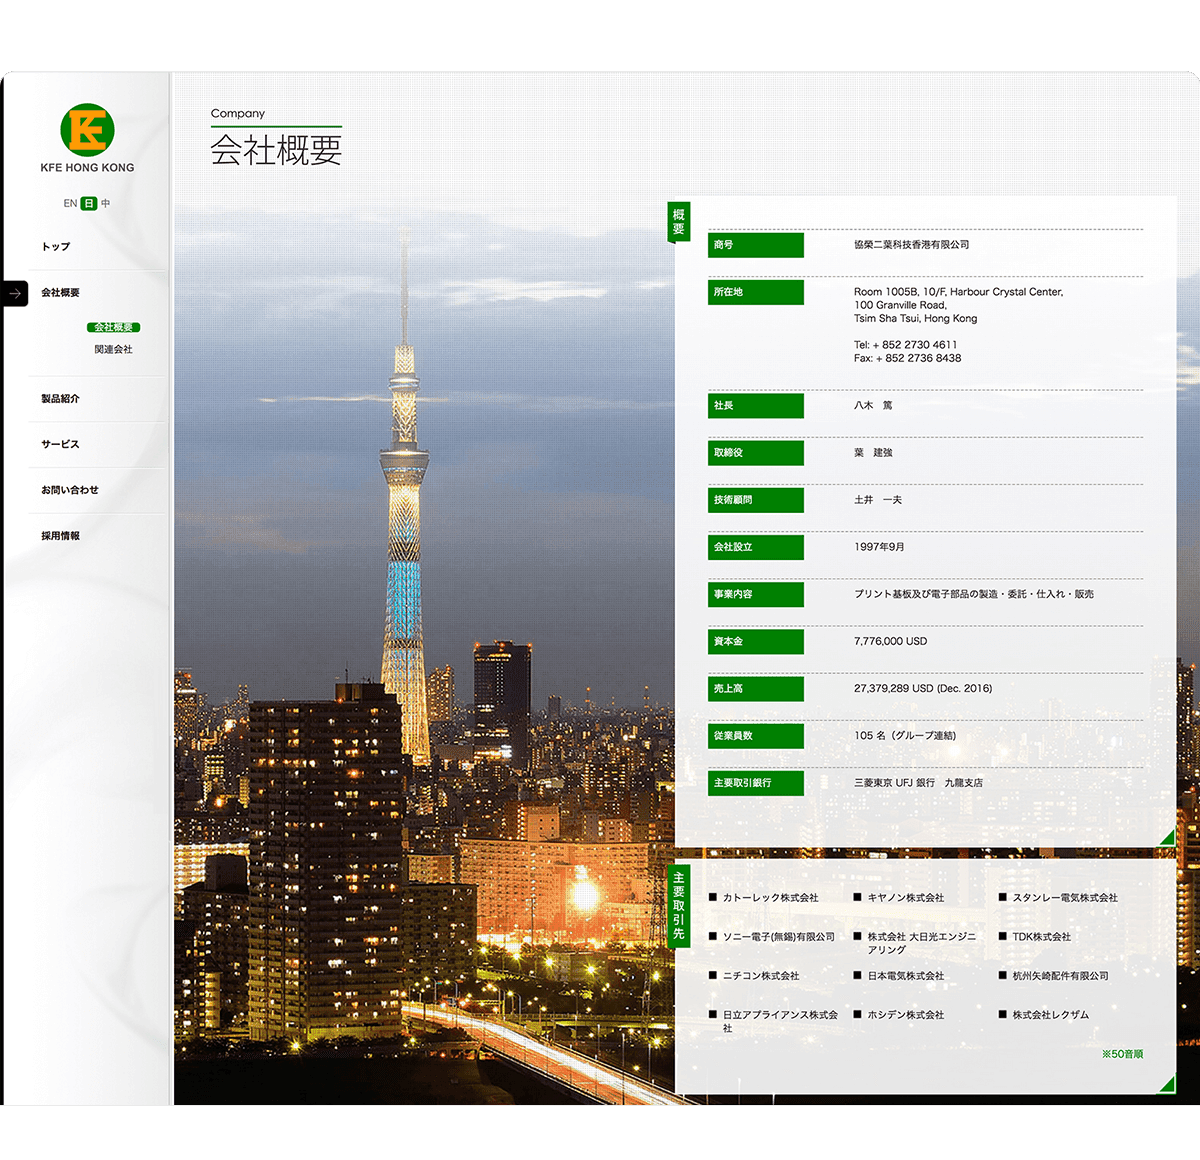The image size is (1200, 1160).
Task: Open the 採用情報 recruitment page
Action: click(x=61, y=536)
